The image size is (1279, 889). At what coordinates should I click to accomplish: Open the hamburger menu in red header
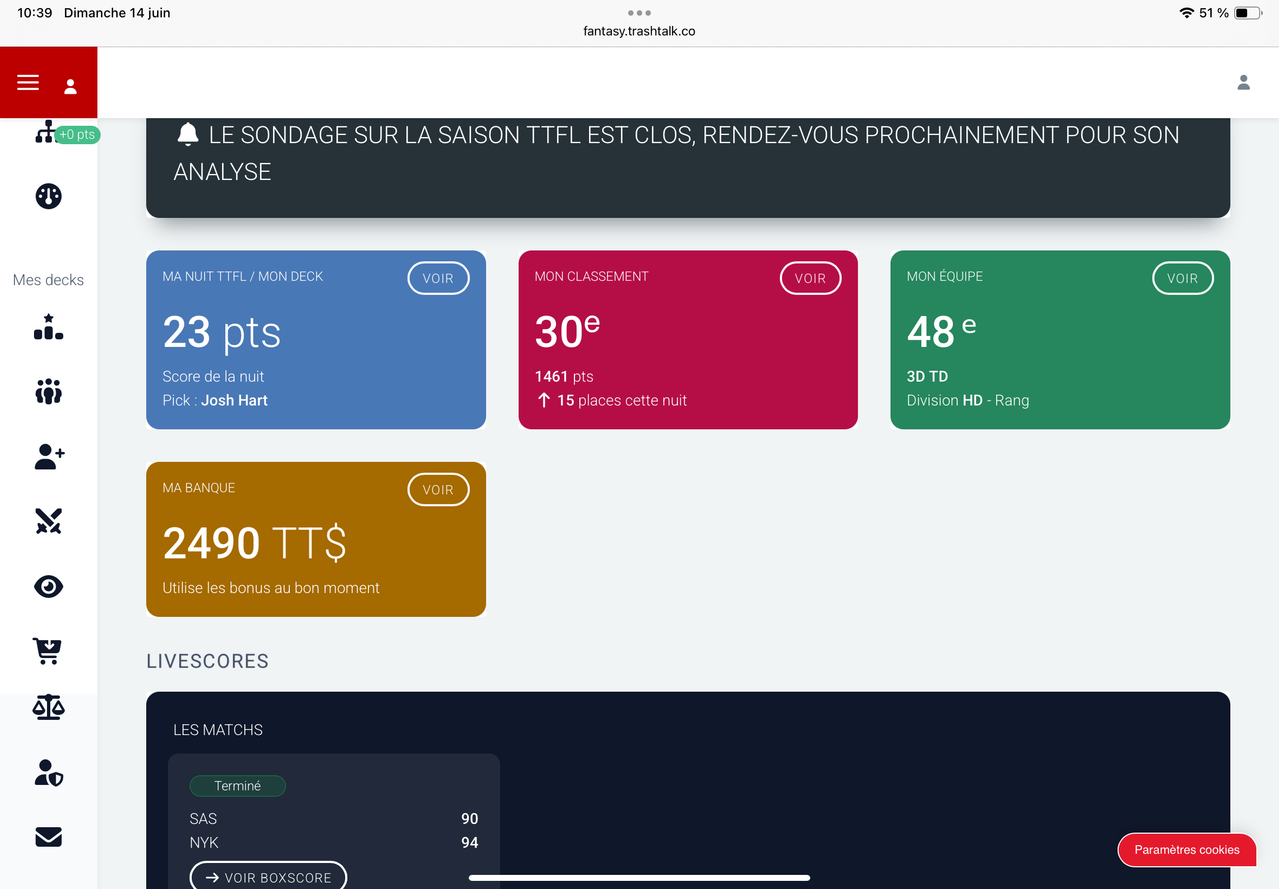[28, 83]
